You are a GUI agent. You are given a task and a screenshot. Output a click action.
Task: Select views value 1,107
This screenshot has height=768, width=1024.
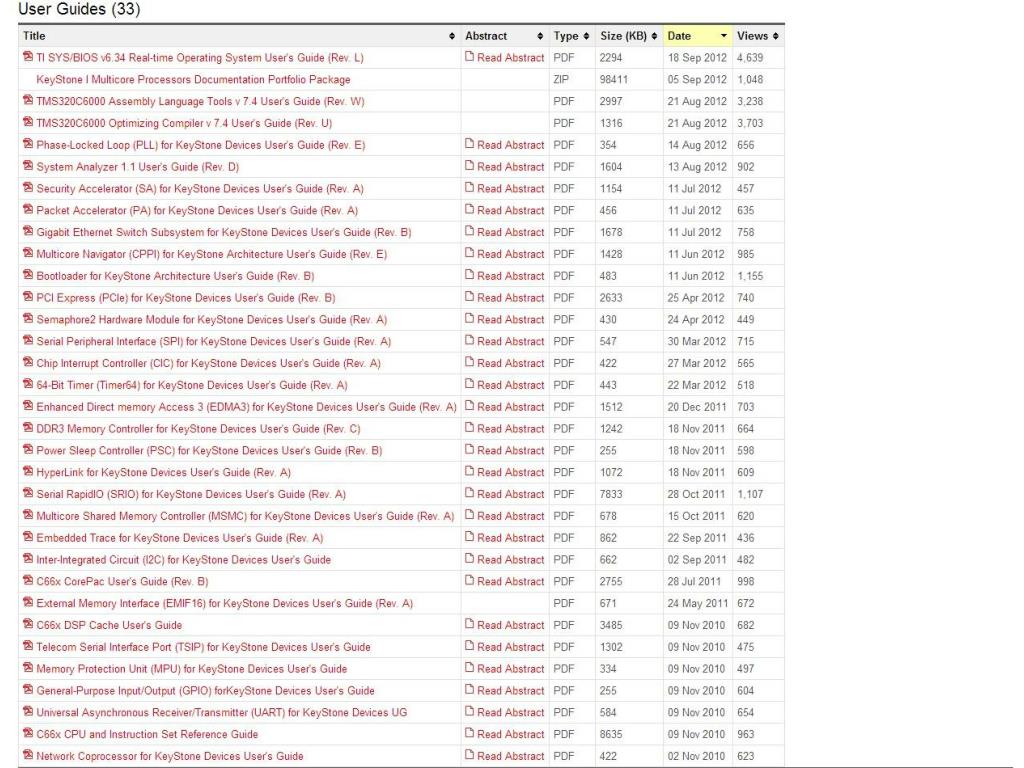coord(750,494)
